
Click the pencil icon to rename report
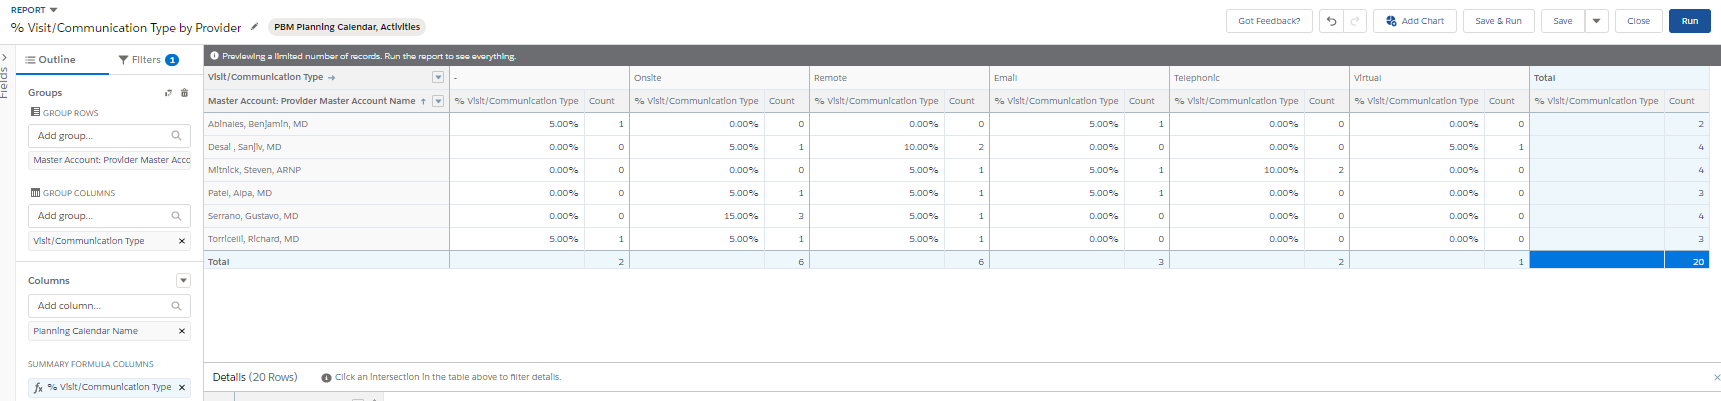click(x=254, y=27)
